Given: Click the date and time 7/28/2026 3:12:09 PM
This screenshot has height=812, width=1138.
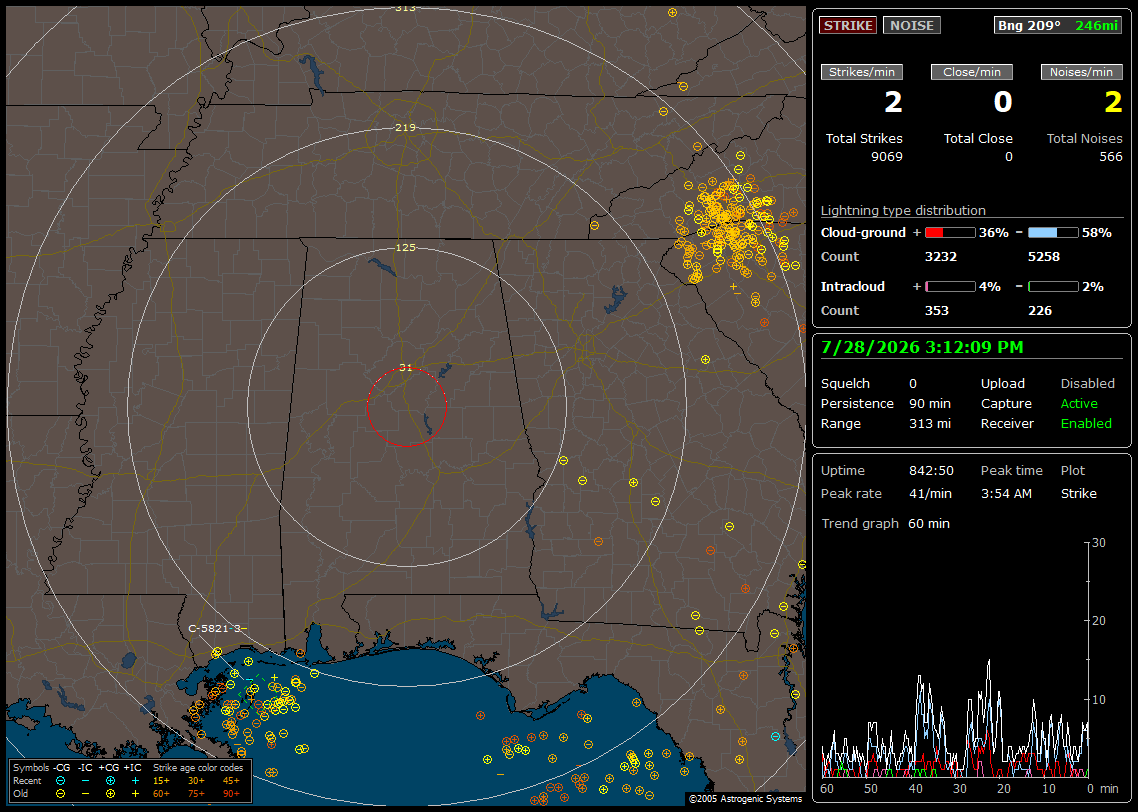Looking at the screenshot, I should (x=922, y=347).
